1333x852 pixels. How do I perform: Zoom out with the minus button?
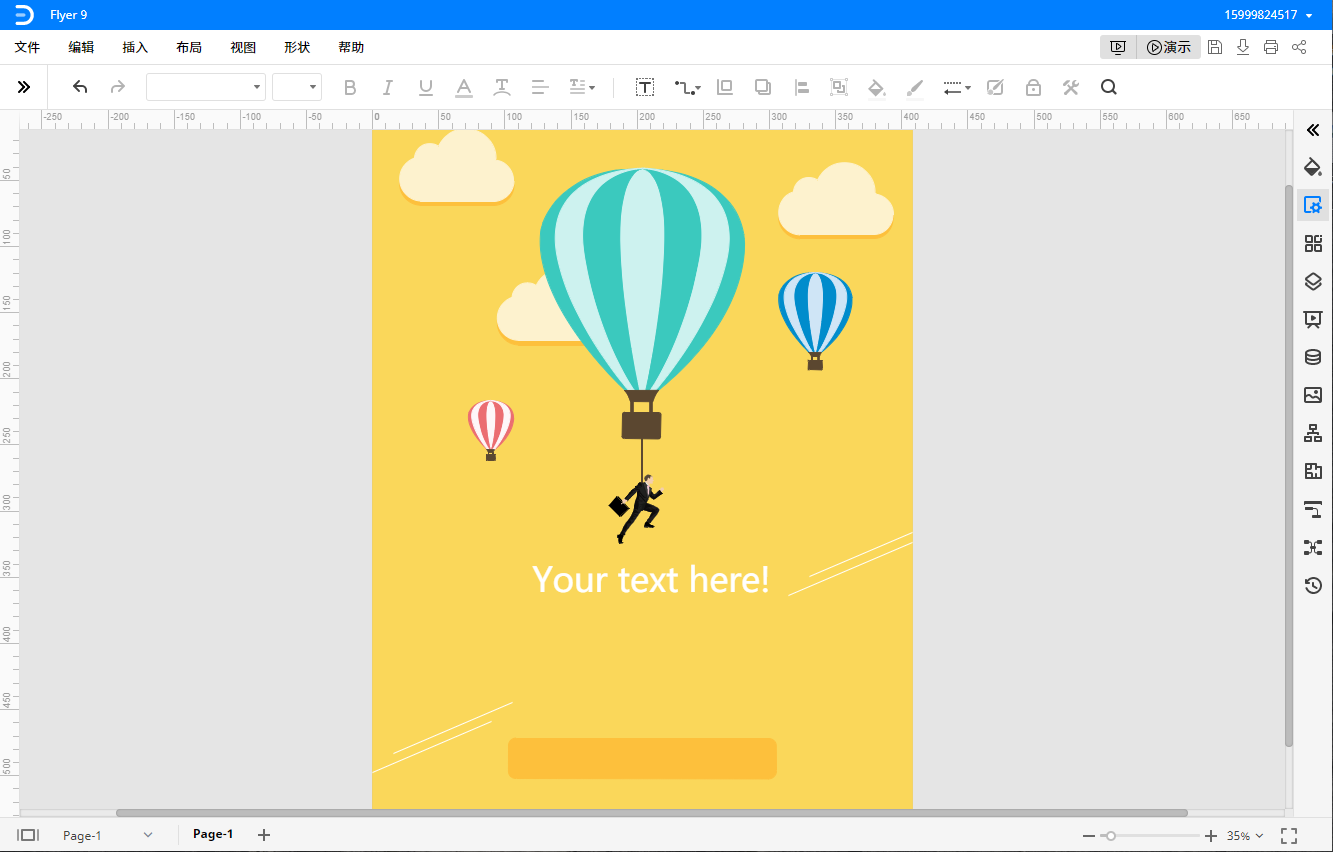(1089, 836)
